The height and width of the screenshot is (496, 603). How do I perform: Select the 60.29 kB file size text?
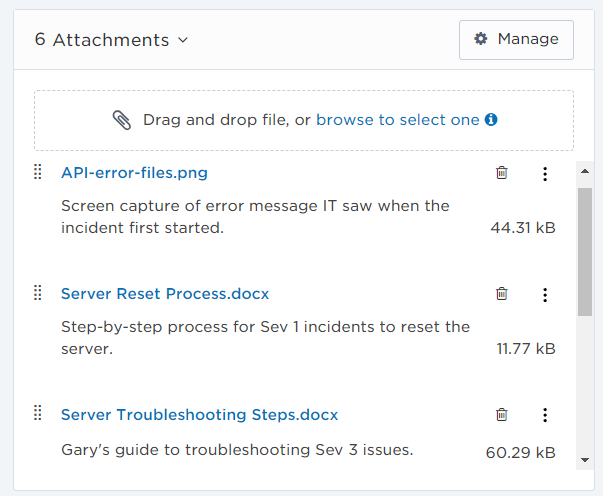(521, 453)
